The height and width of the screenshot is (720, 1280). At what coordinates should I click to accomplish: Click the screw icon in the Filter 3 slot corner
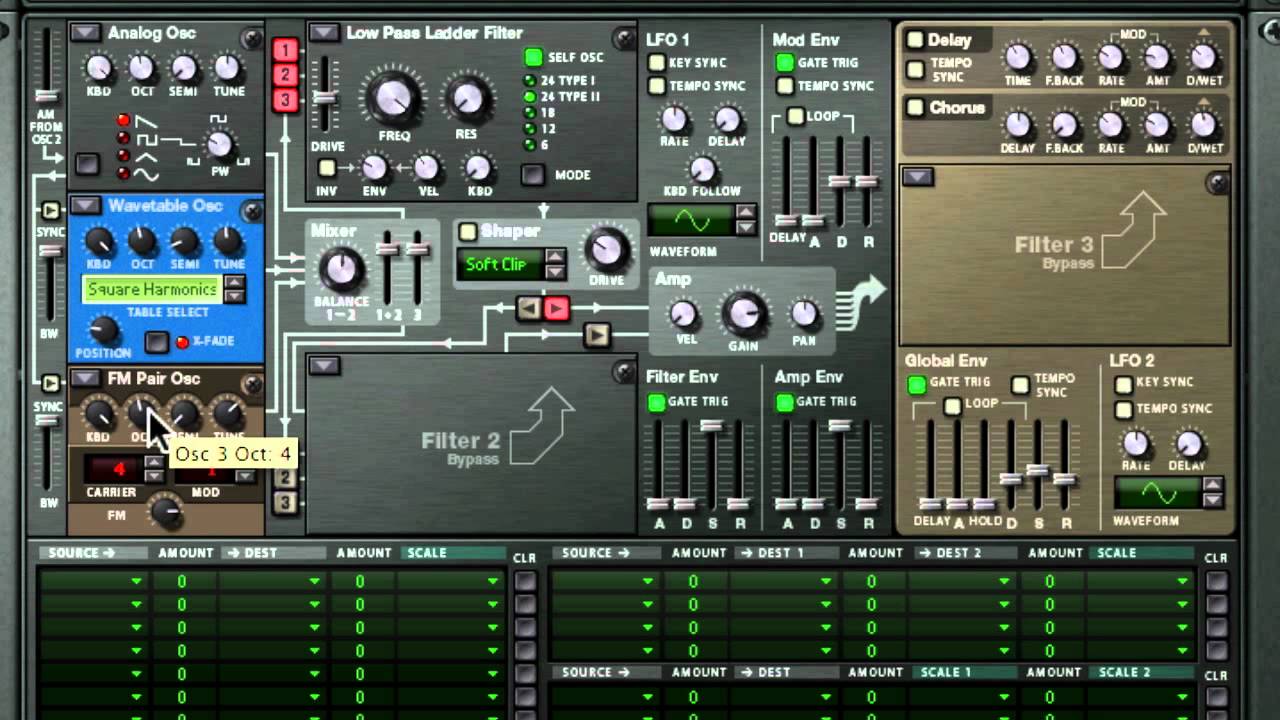(x=1217, y=182)
